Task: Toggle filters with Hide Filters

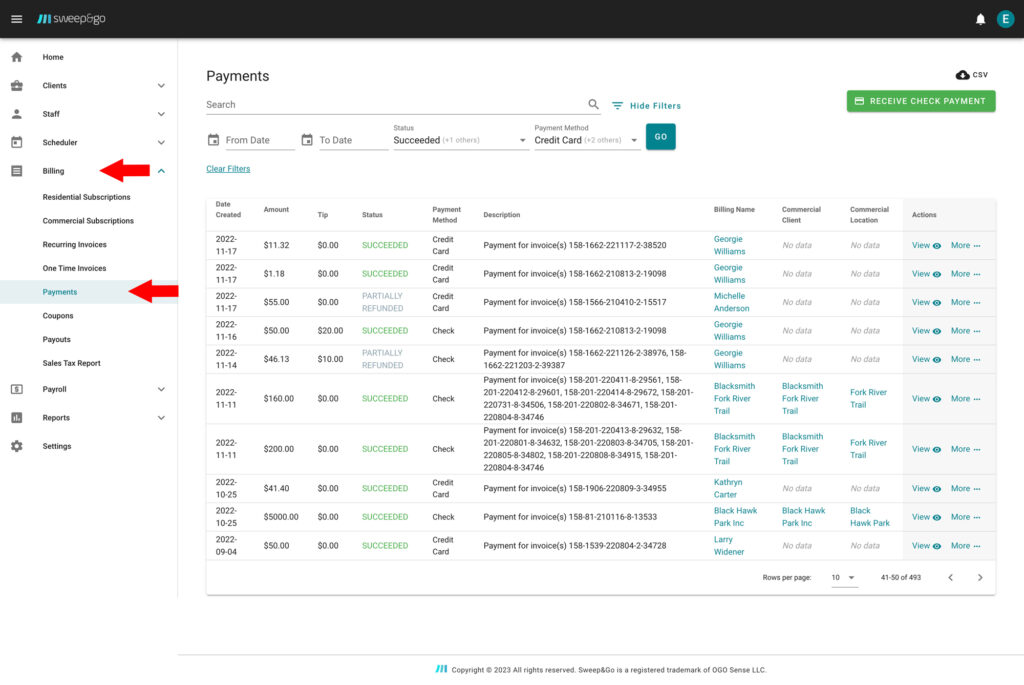Action: click(x=646, y=106)
